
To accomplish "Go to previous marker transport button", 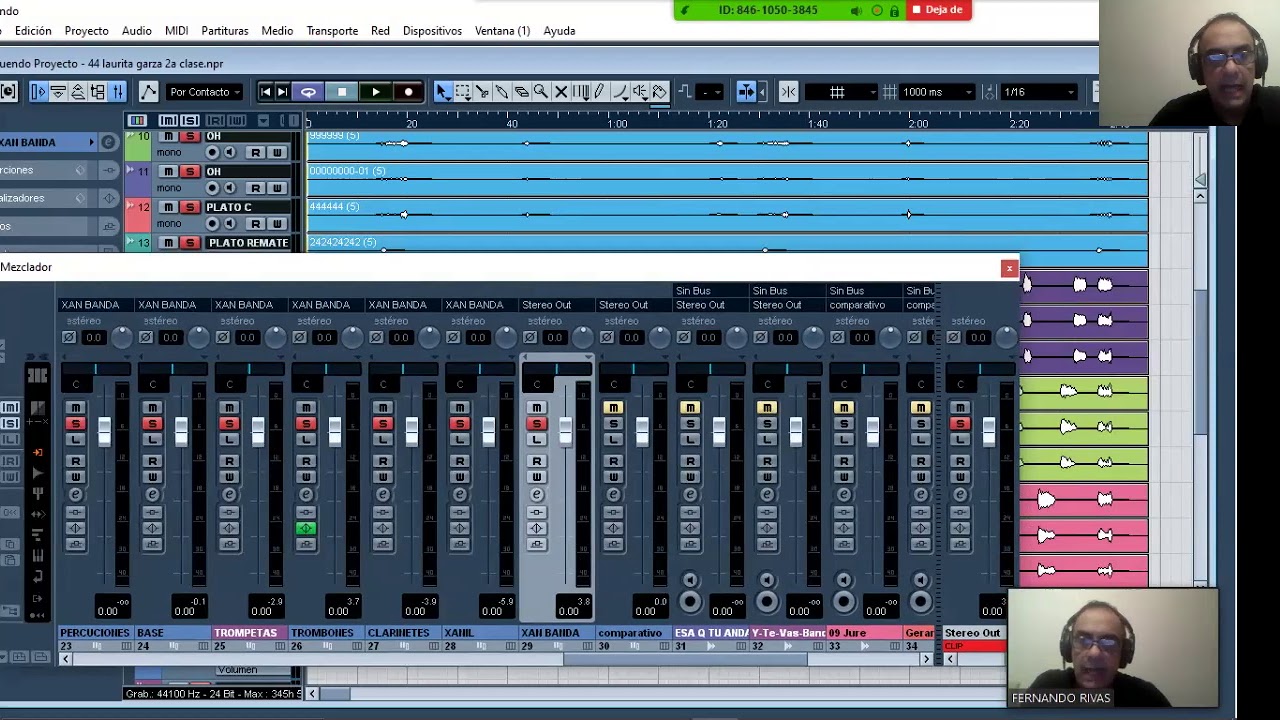I will tap(265, 92).
